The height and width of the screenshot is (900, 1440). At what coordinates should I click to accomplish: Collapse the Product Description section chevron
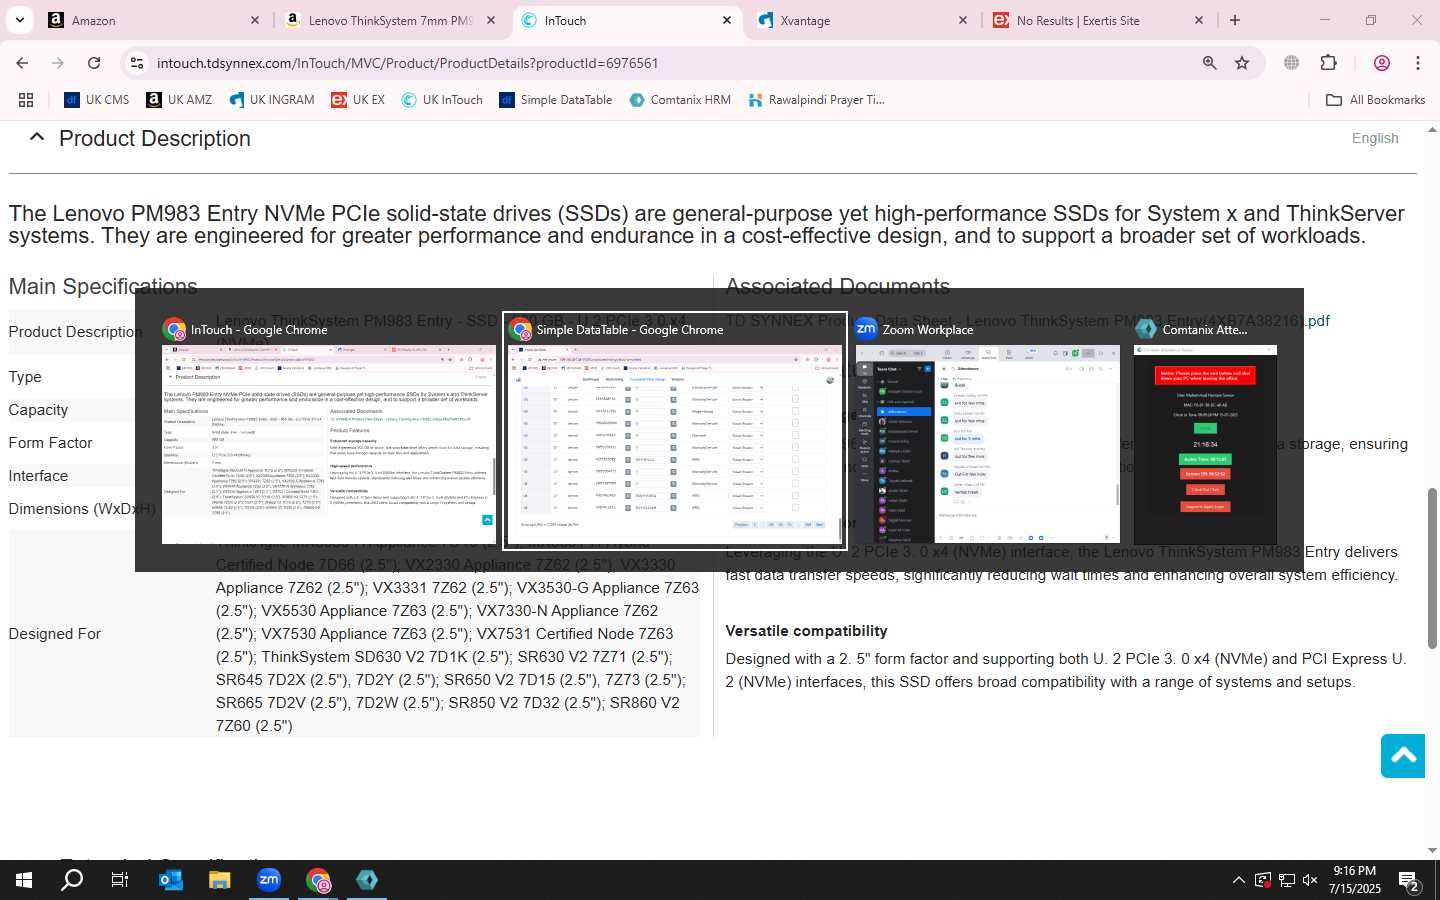[x=36, y=138]
